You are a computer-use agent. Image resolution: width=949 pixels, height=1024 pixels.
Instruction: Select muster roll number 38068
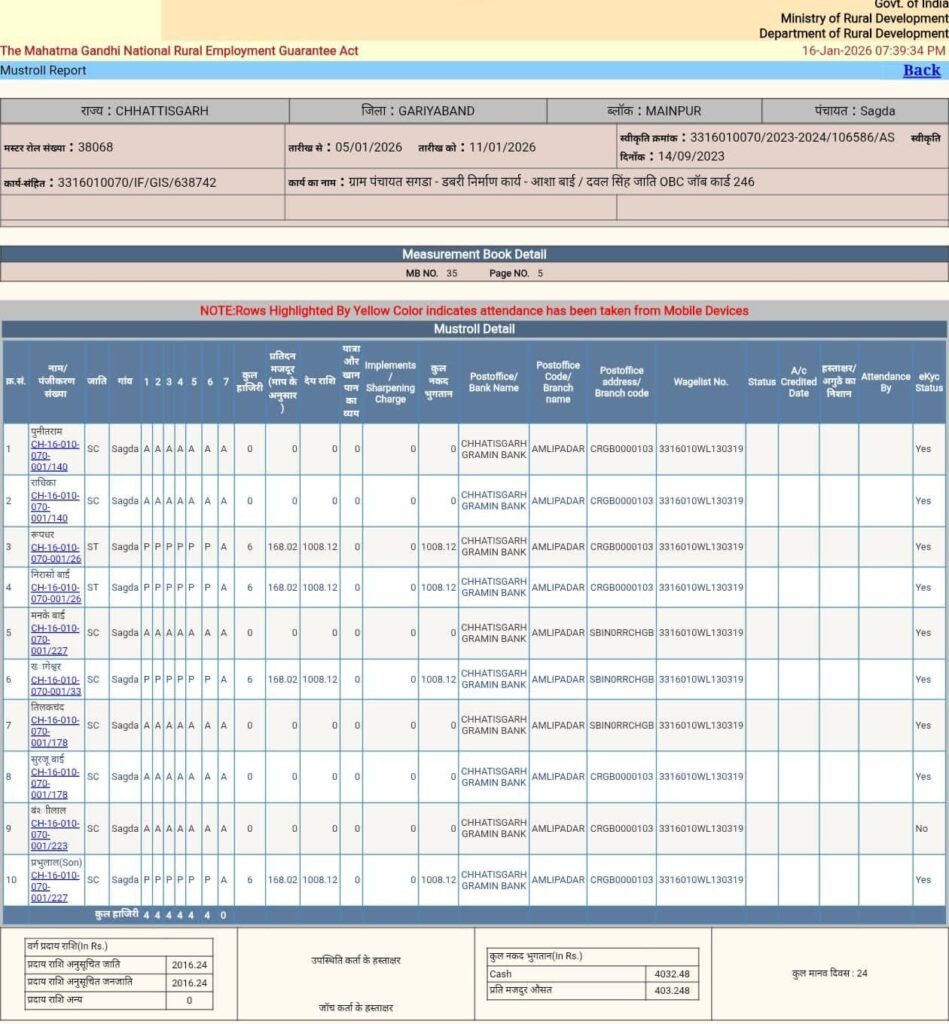[x=95, y=147]
